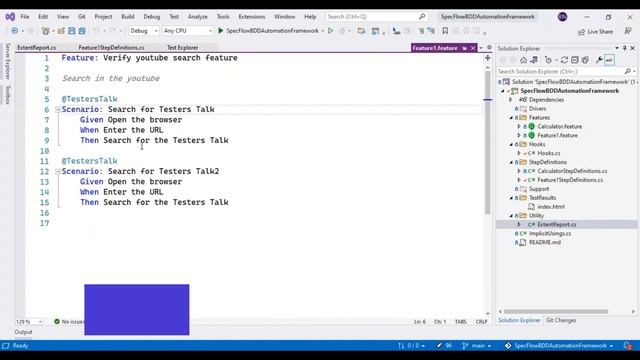The image size is (640, 360).
Task: Click the feedback icon beside Live Share
Action: tap(628, 31)
